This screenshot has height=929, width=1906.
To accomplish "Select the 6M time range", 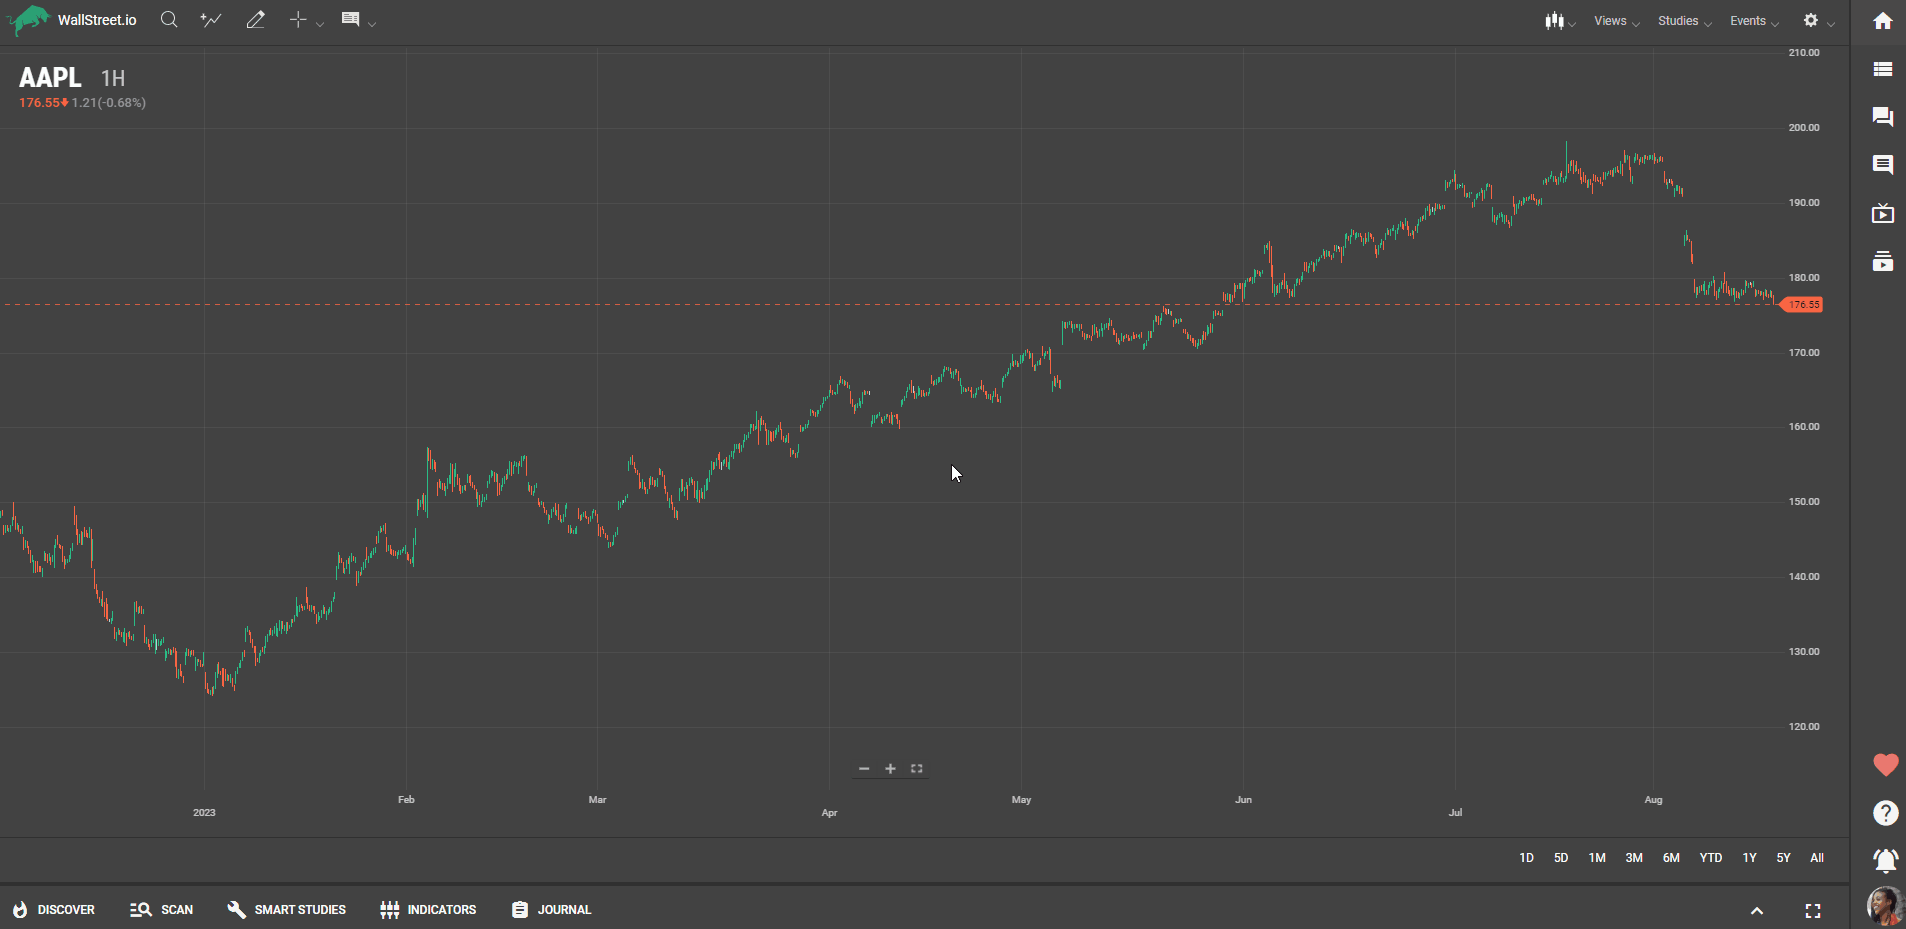I will coord(1671,858).
